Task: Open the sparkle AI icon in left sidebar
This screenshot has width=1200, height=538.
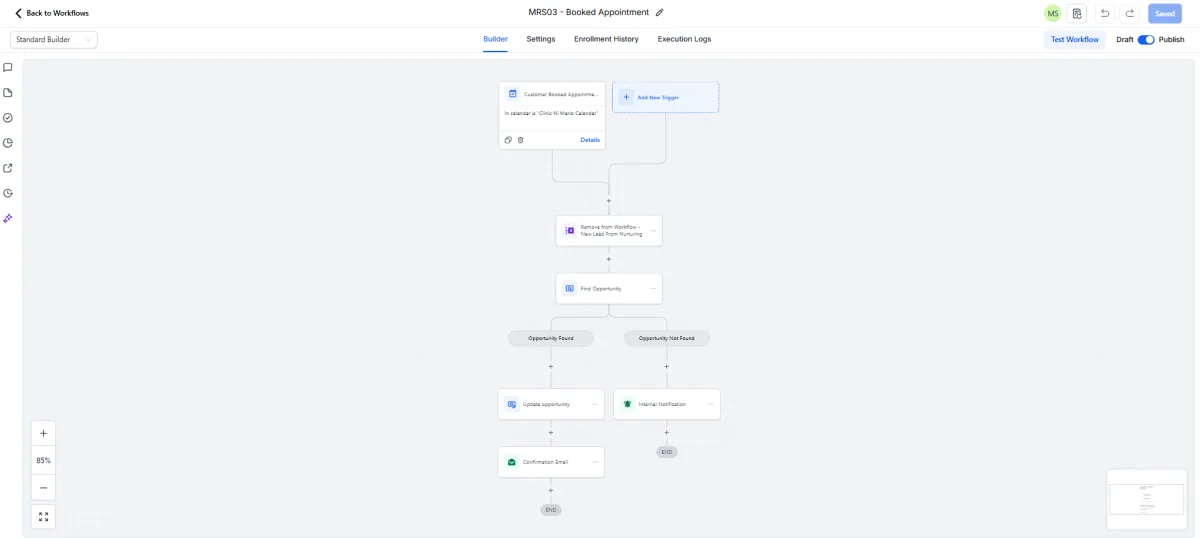Action: pyautogui.click(x=8, y=218)
